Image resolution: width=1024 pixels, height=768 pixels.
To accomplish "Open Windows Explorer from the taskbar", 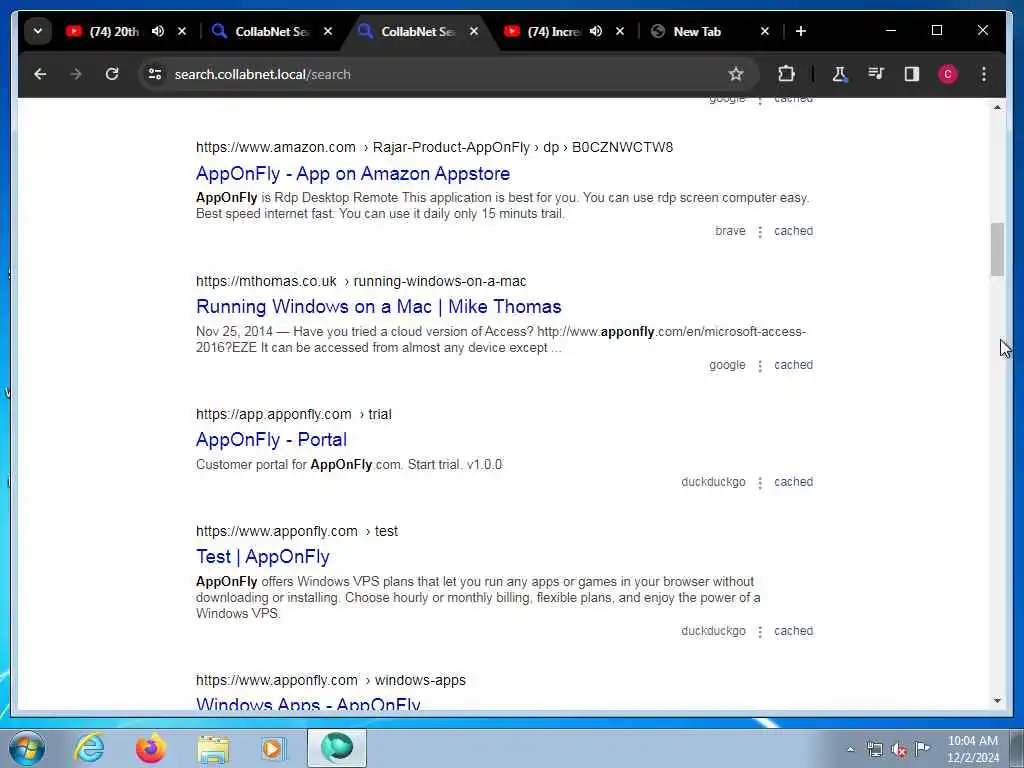I will 214,748.
